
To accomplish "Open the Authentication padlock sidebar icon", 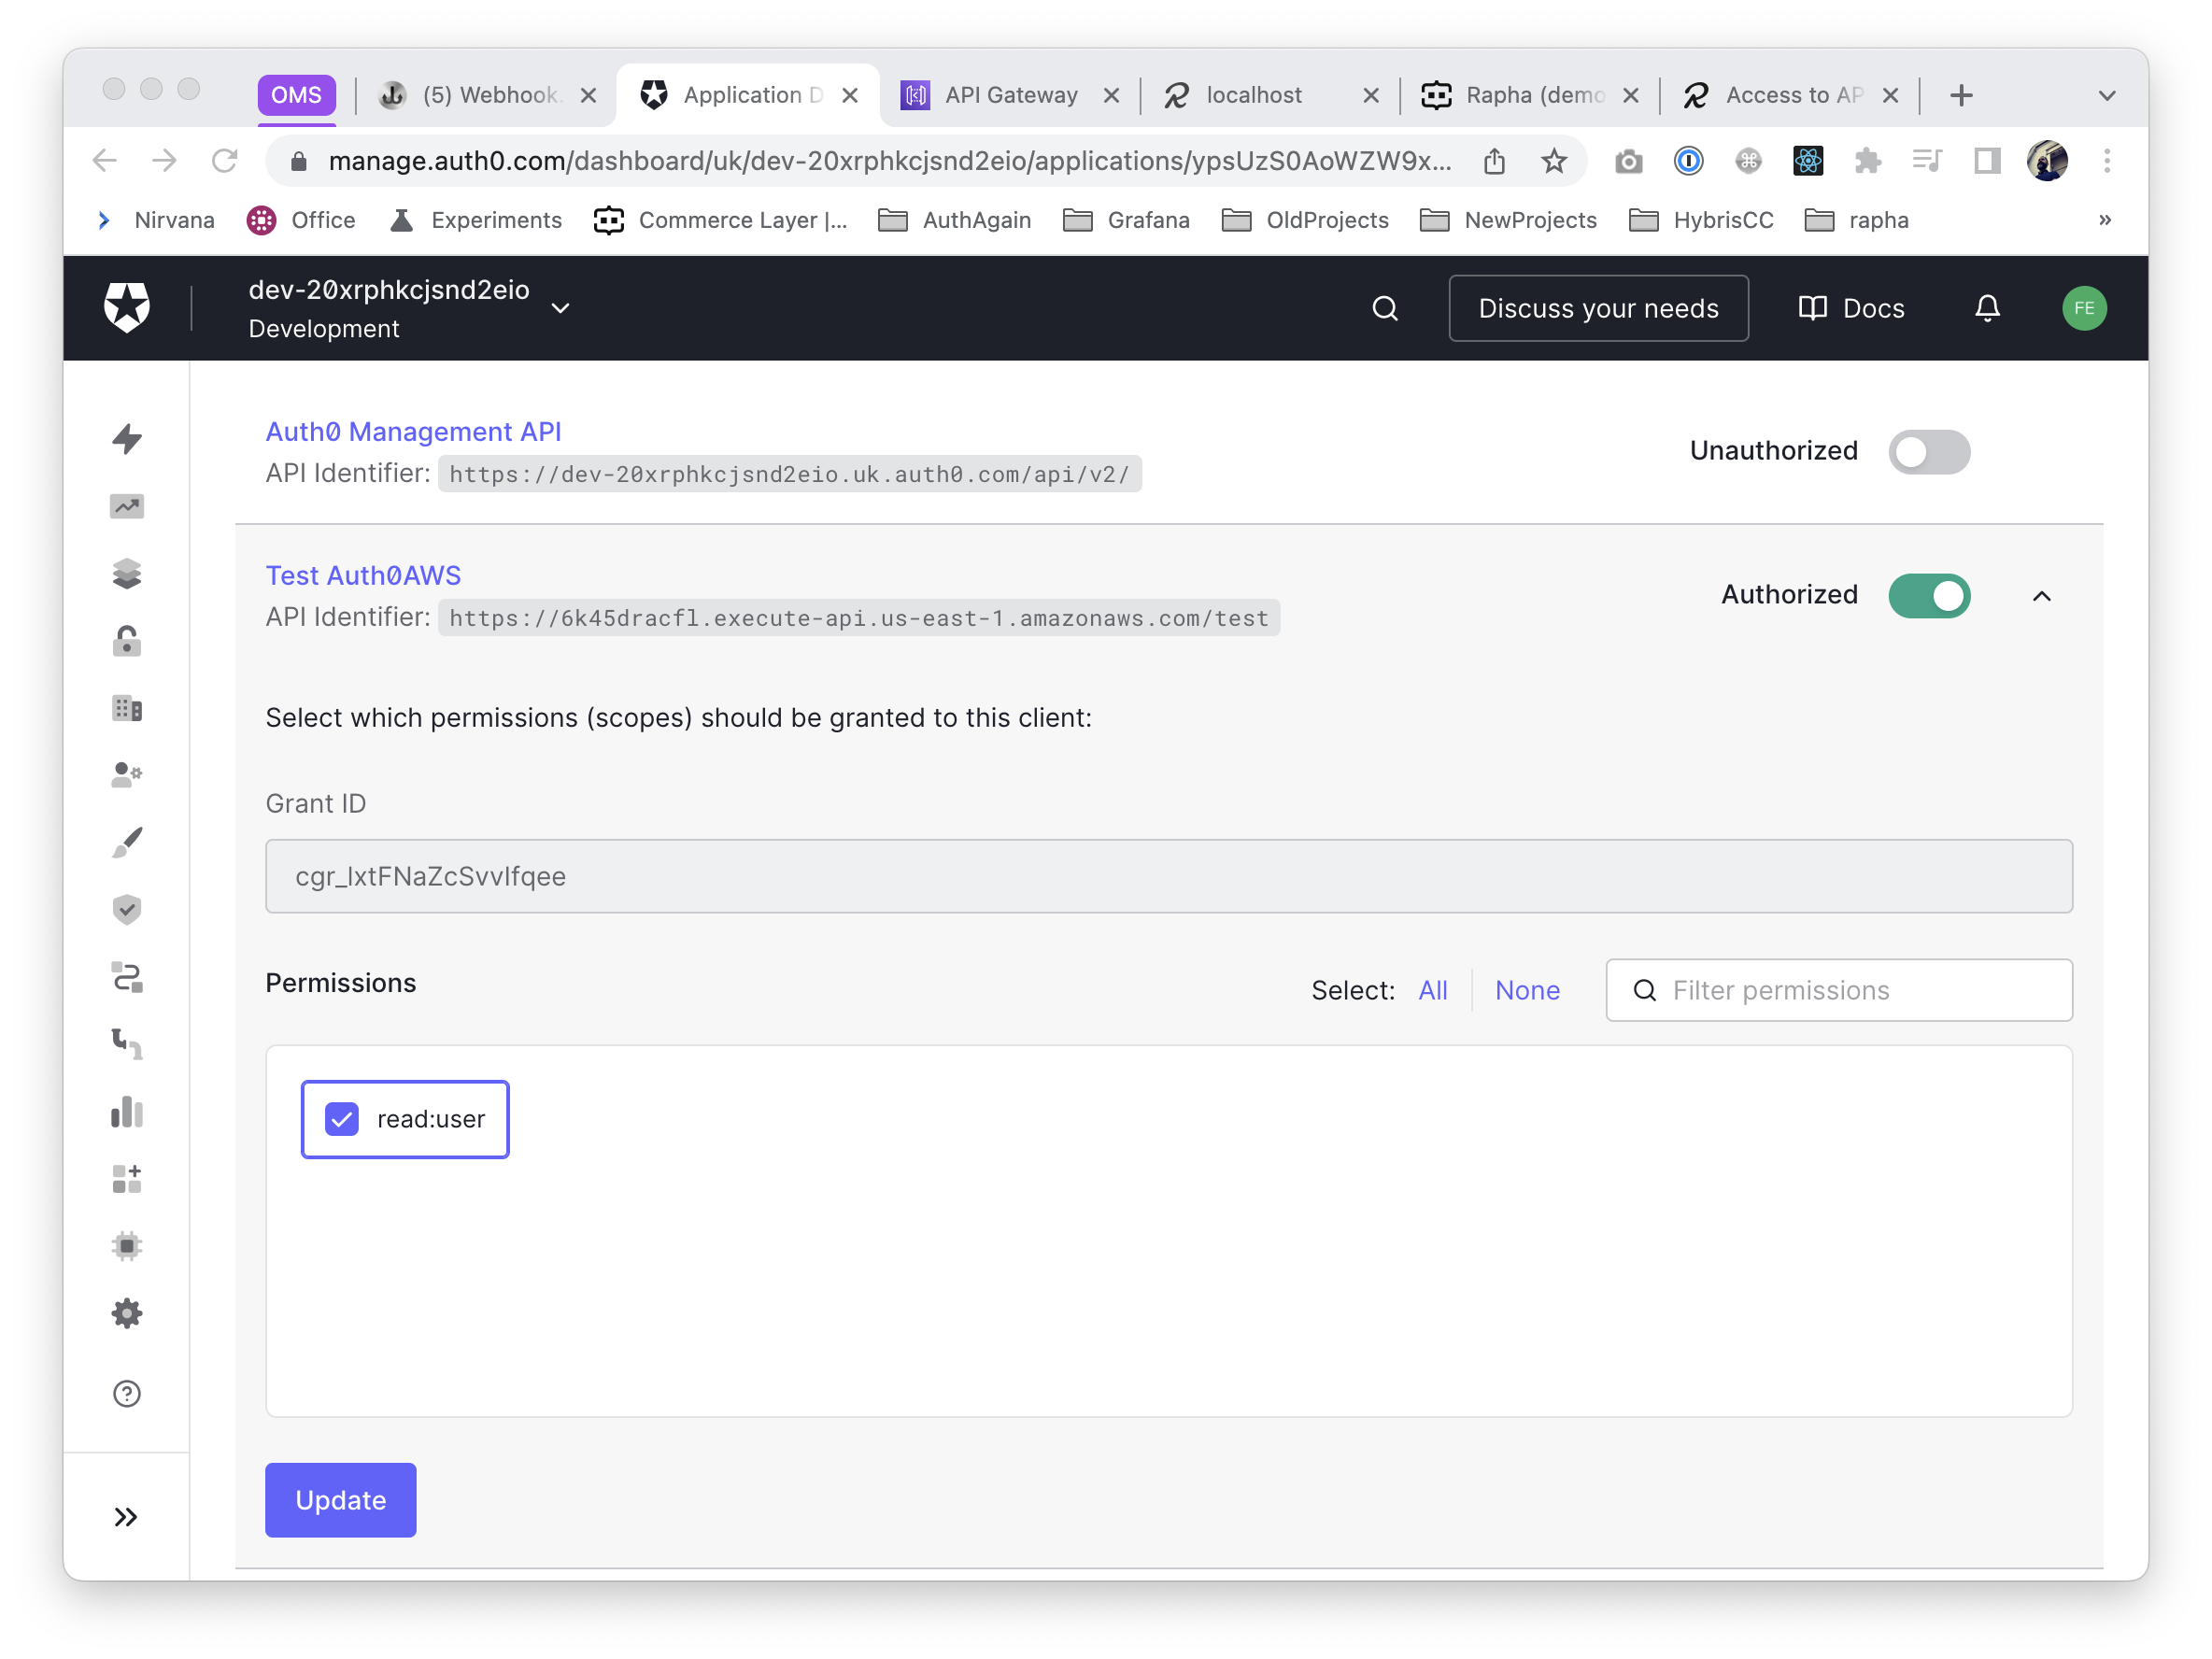I will point(127,641).
